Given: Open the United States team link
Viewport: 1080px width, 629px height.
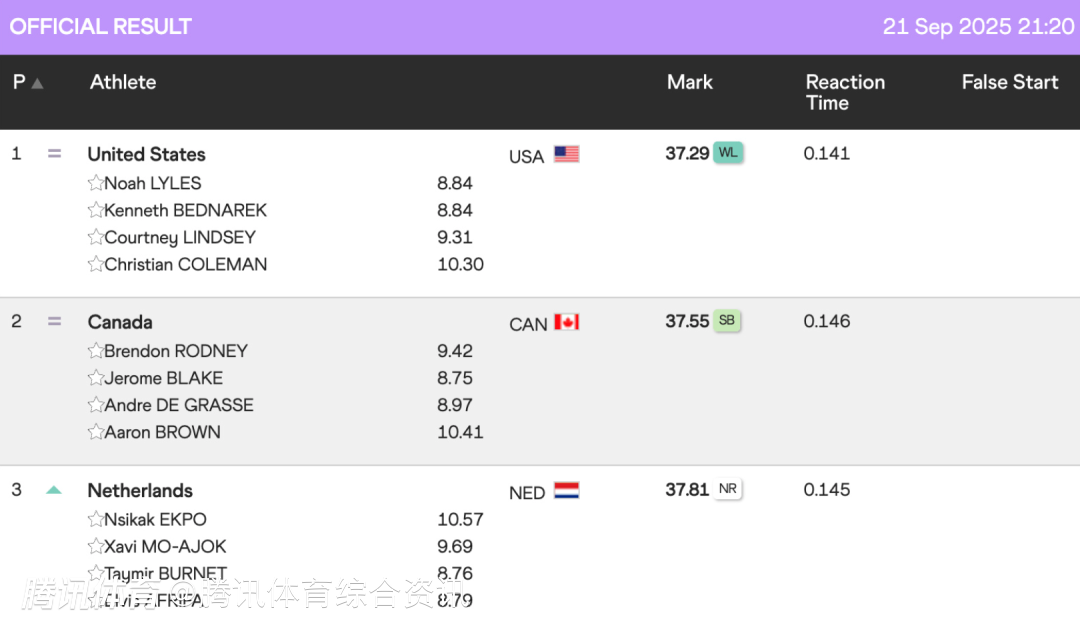Looking at the screenshot, I should (146, 154).
